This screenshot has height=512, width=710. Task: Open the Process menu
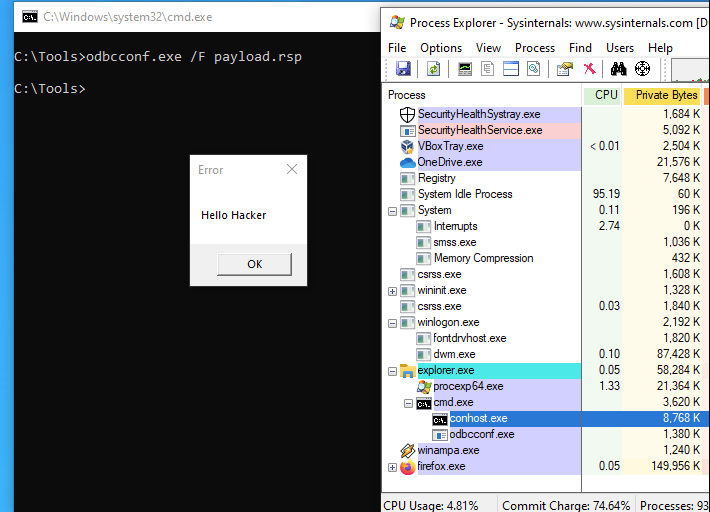[x=535, y=48]
